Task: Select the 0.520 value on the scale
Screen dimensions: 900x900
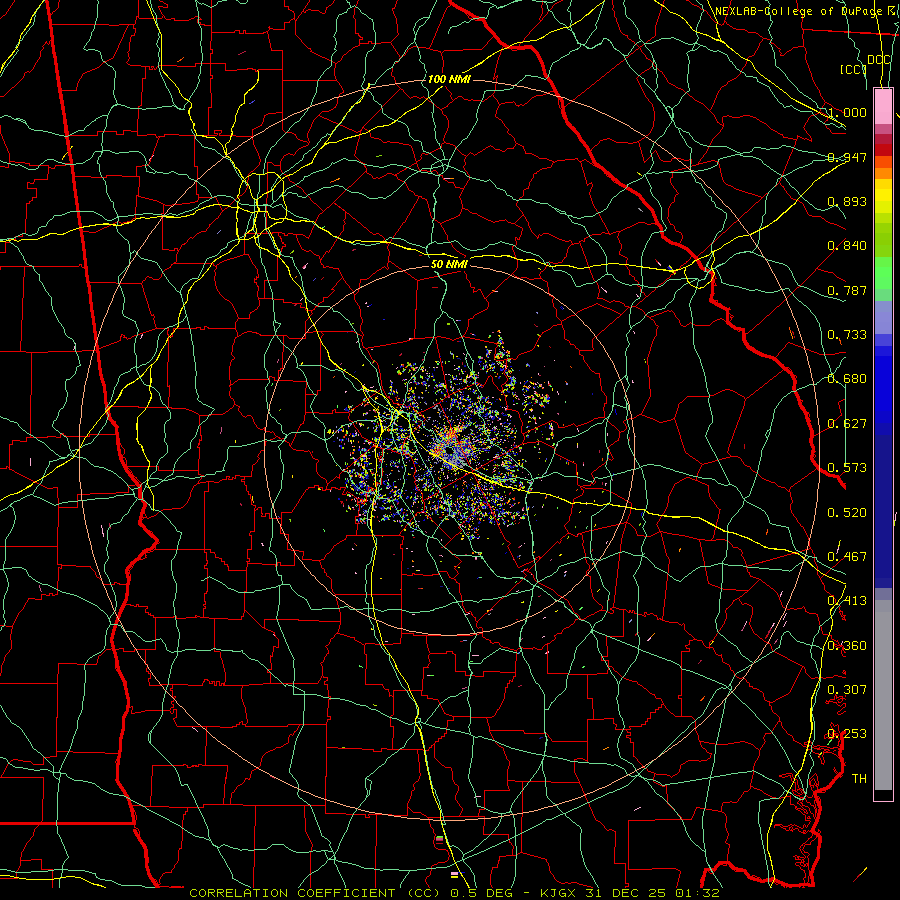Action: point(847,512)
